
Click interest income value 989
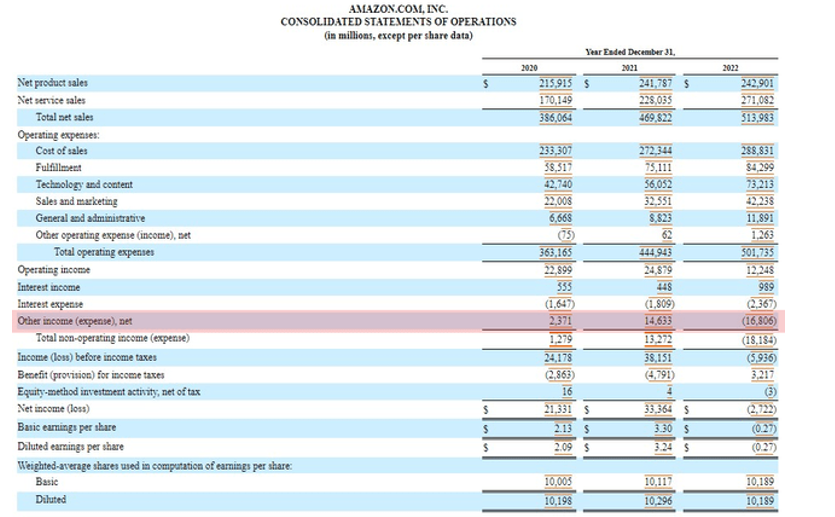click(766, 288)
